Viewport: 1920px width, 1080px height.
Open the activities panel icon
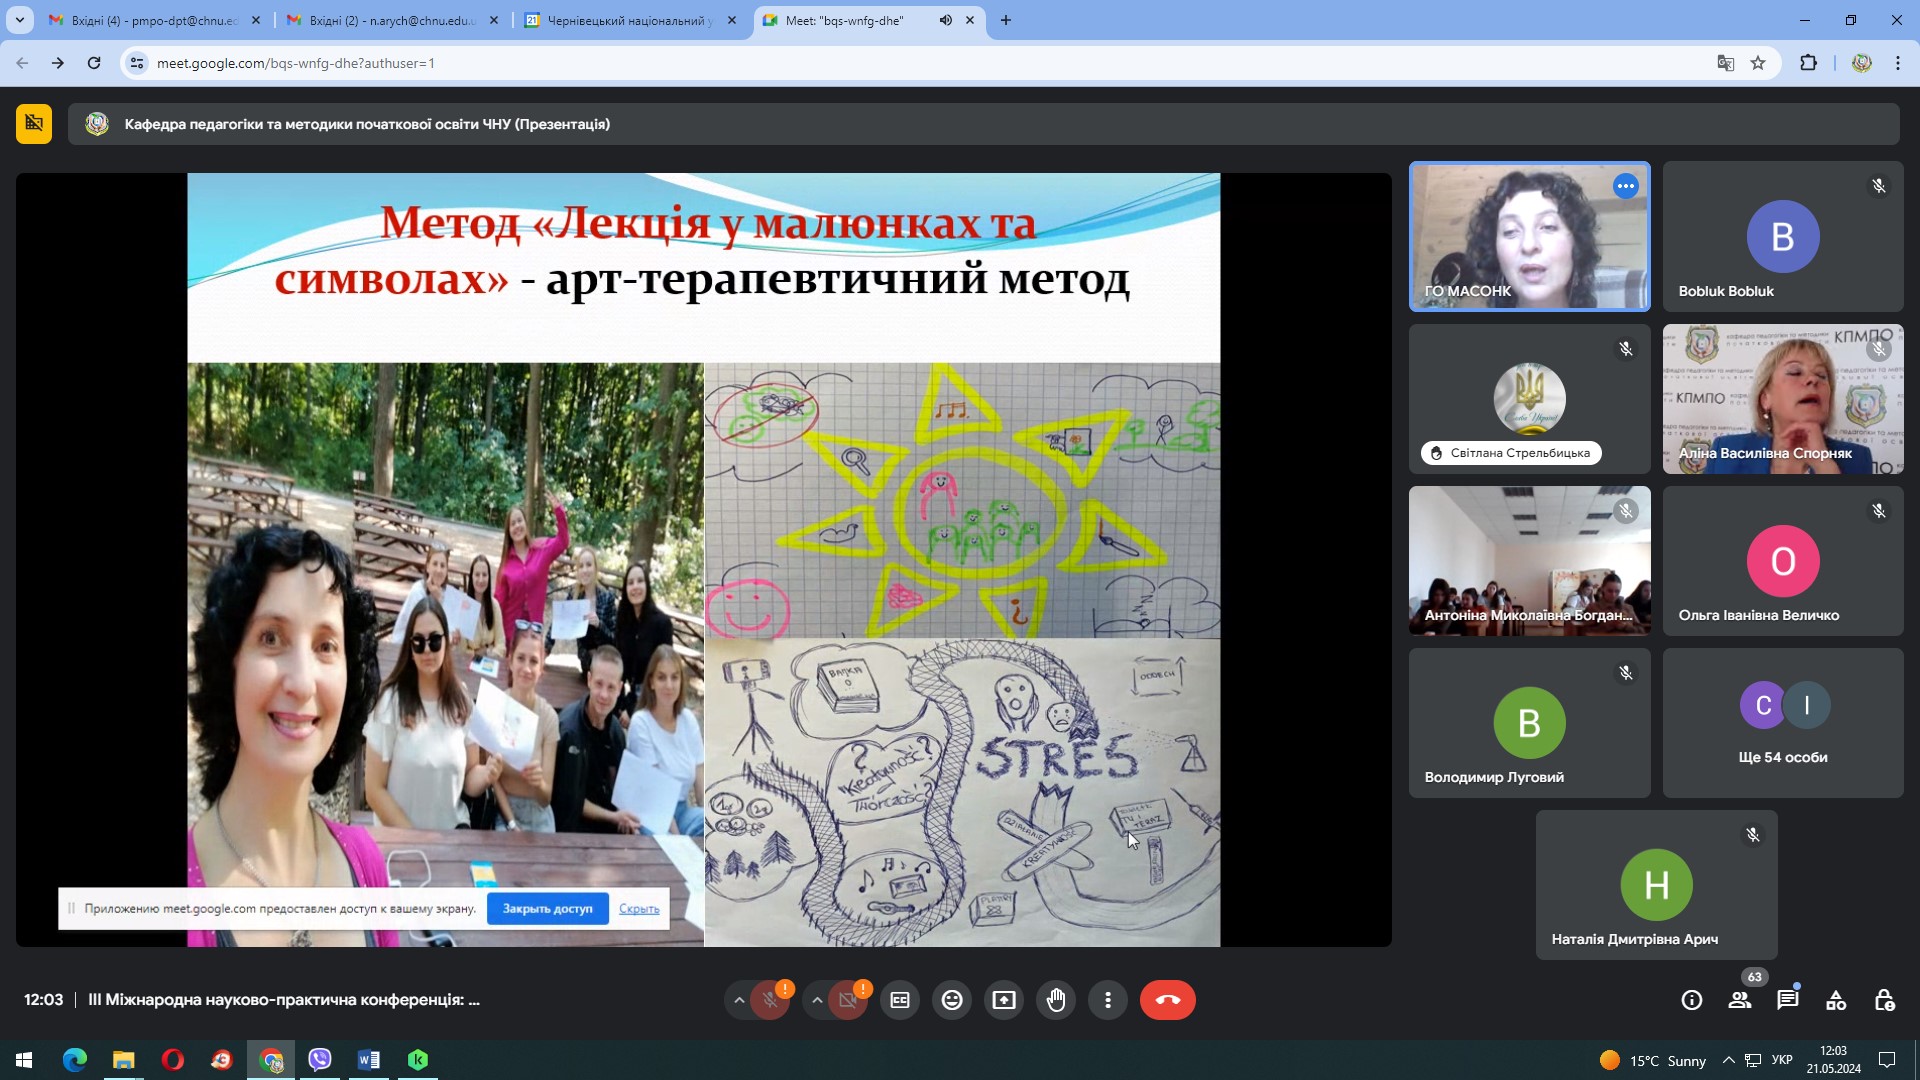1836,1000
